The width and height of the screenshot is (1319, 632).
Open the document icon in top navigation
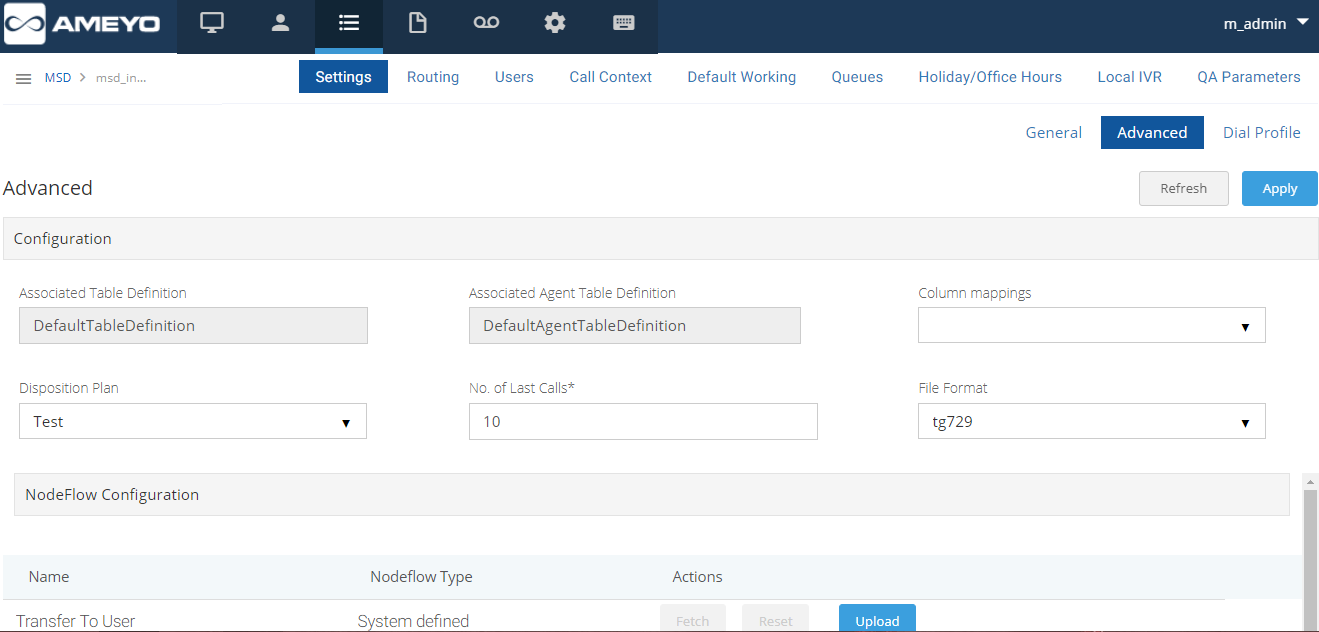point(417,24)
